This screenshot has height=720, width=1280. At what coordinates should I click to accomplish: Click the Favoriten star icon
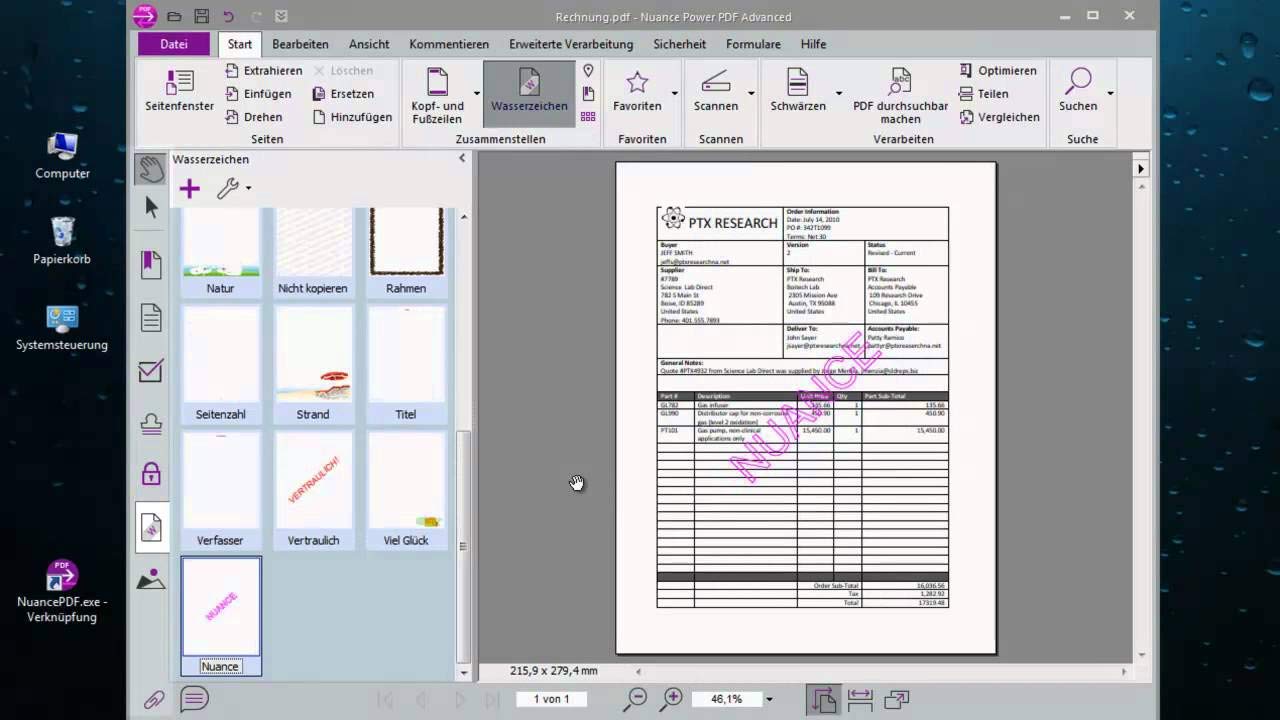[x=637, y=83]
